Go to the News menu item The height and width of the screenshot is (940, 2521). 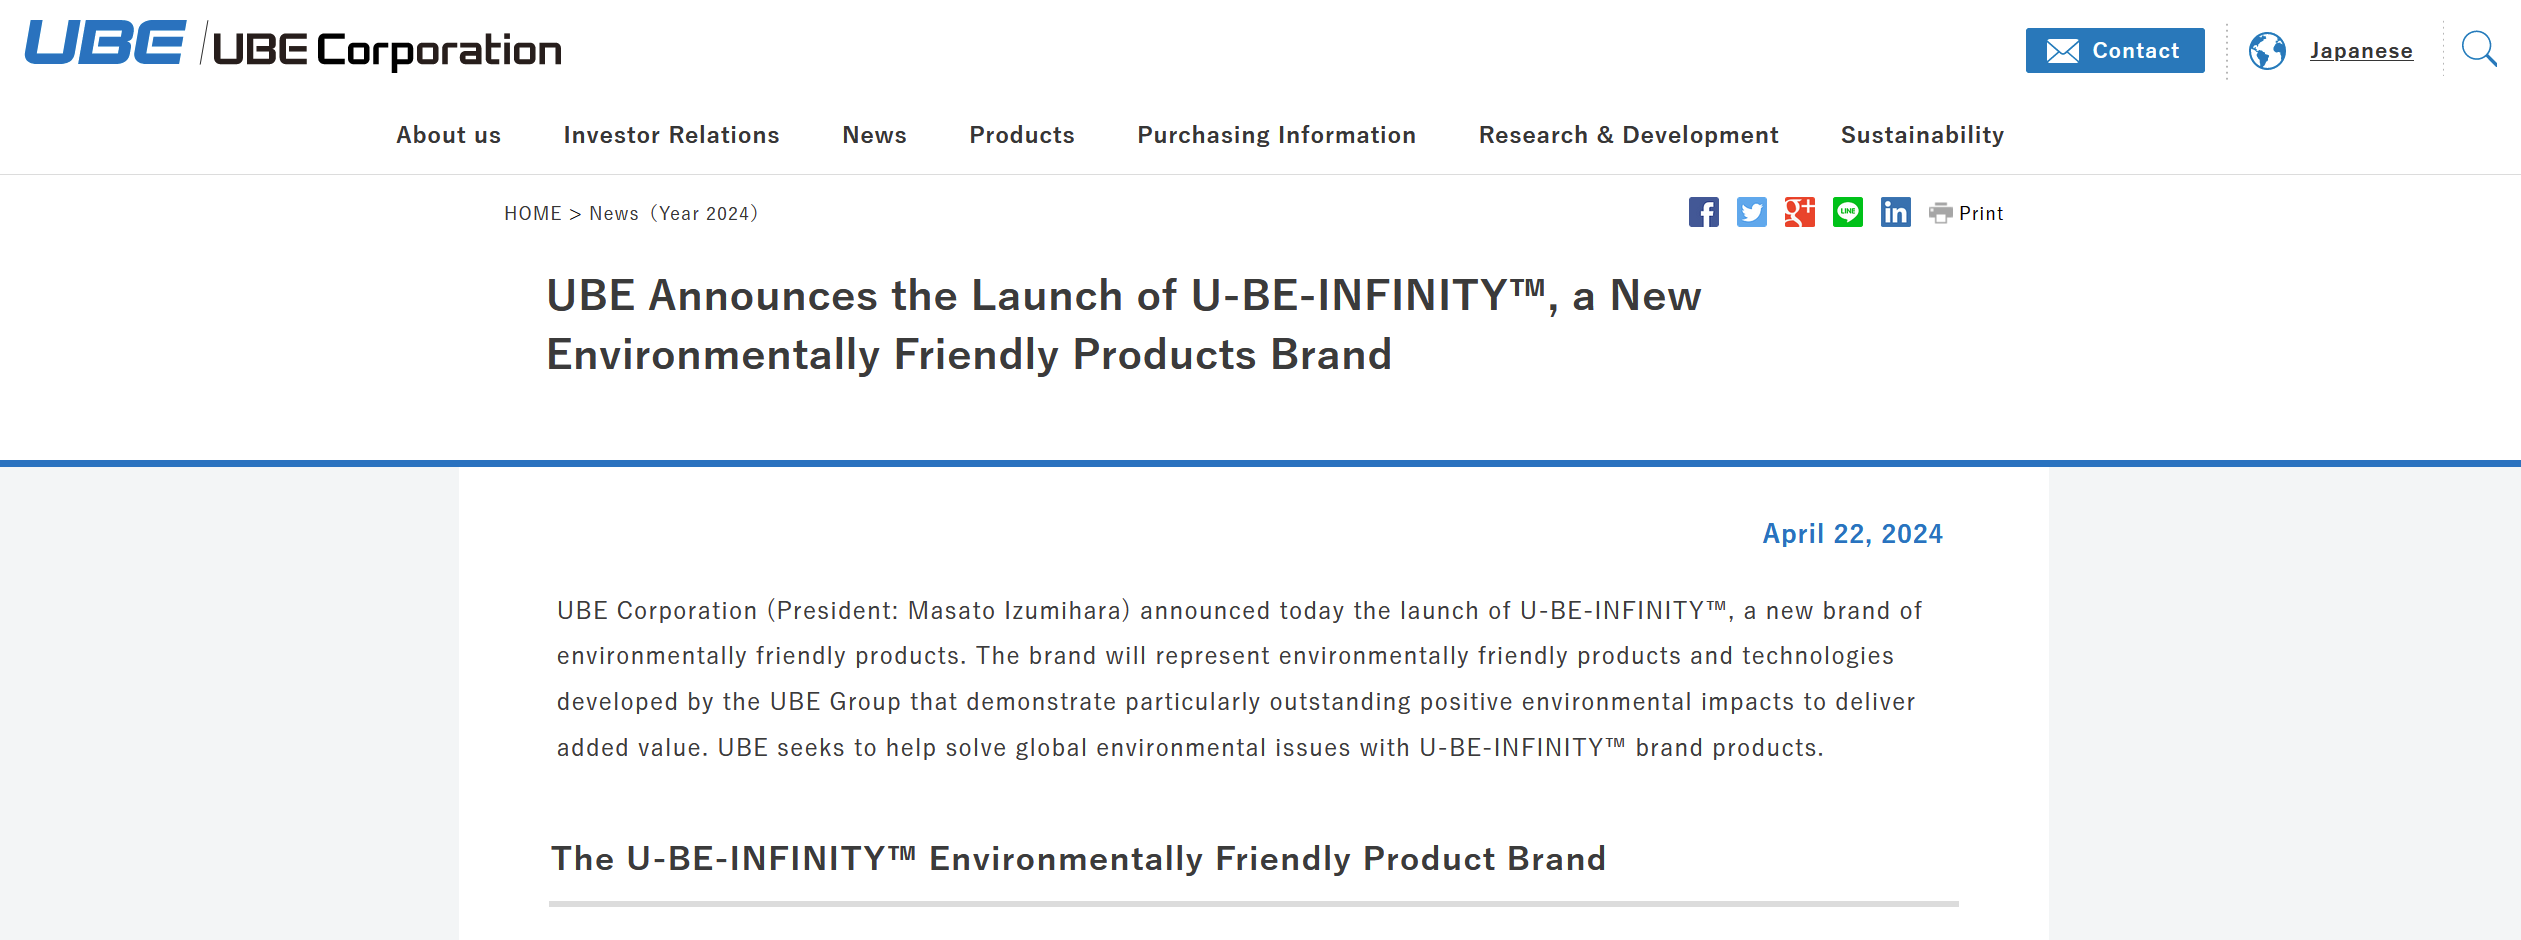pos(874,135)
